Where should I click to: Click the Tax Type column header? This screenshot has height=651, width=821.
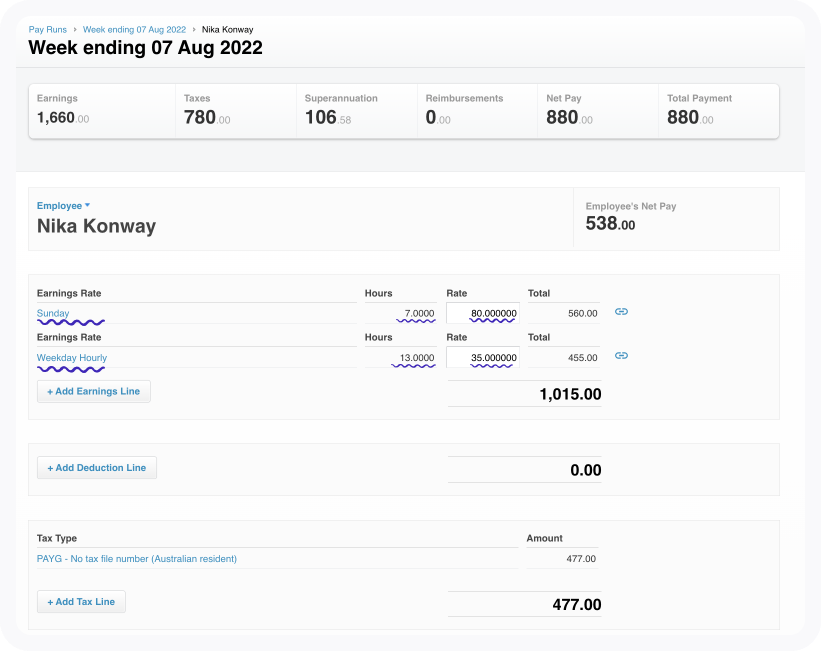(x=57, y=538)
